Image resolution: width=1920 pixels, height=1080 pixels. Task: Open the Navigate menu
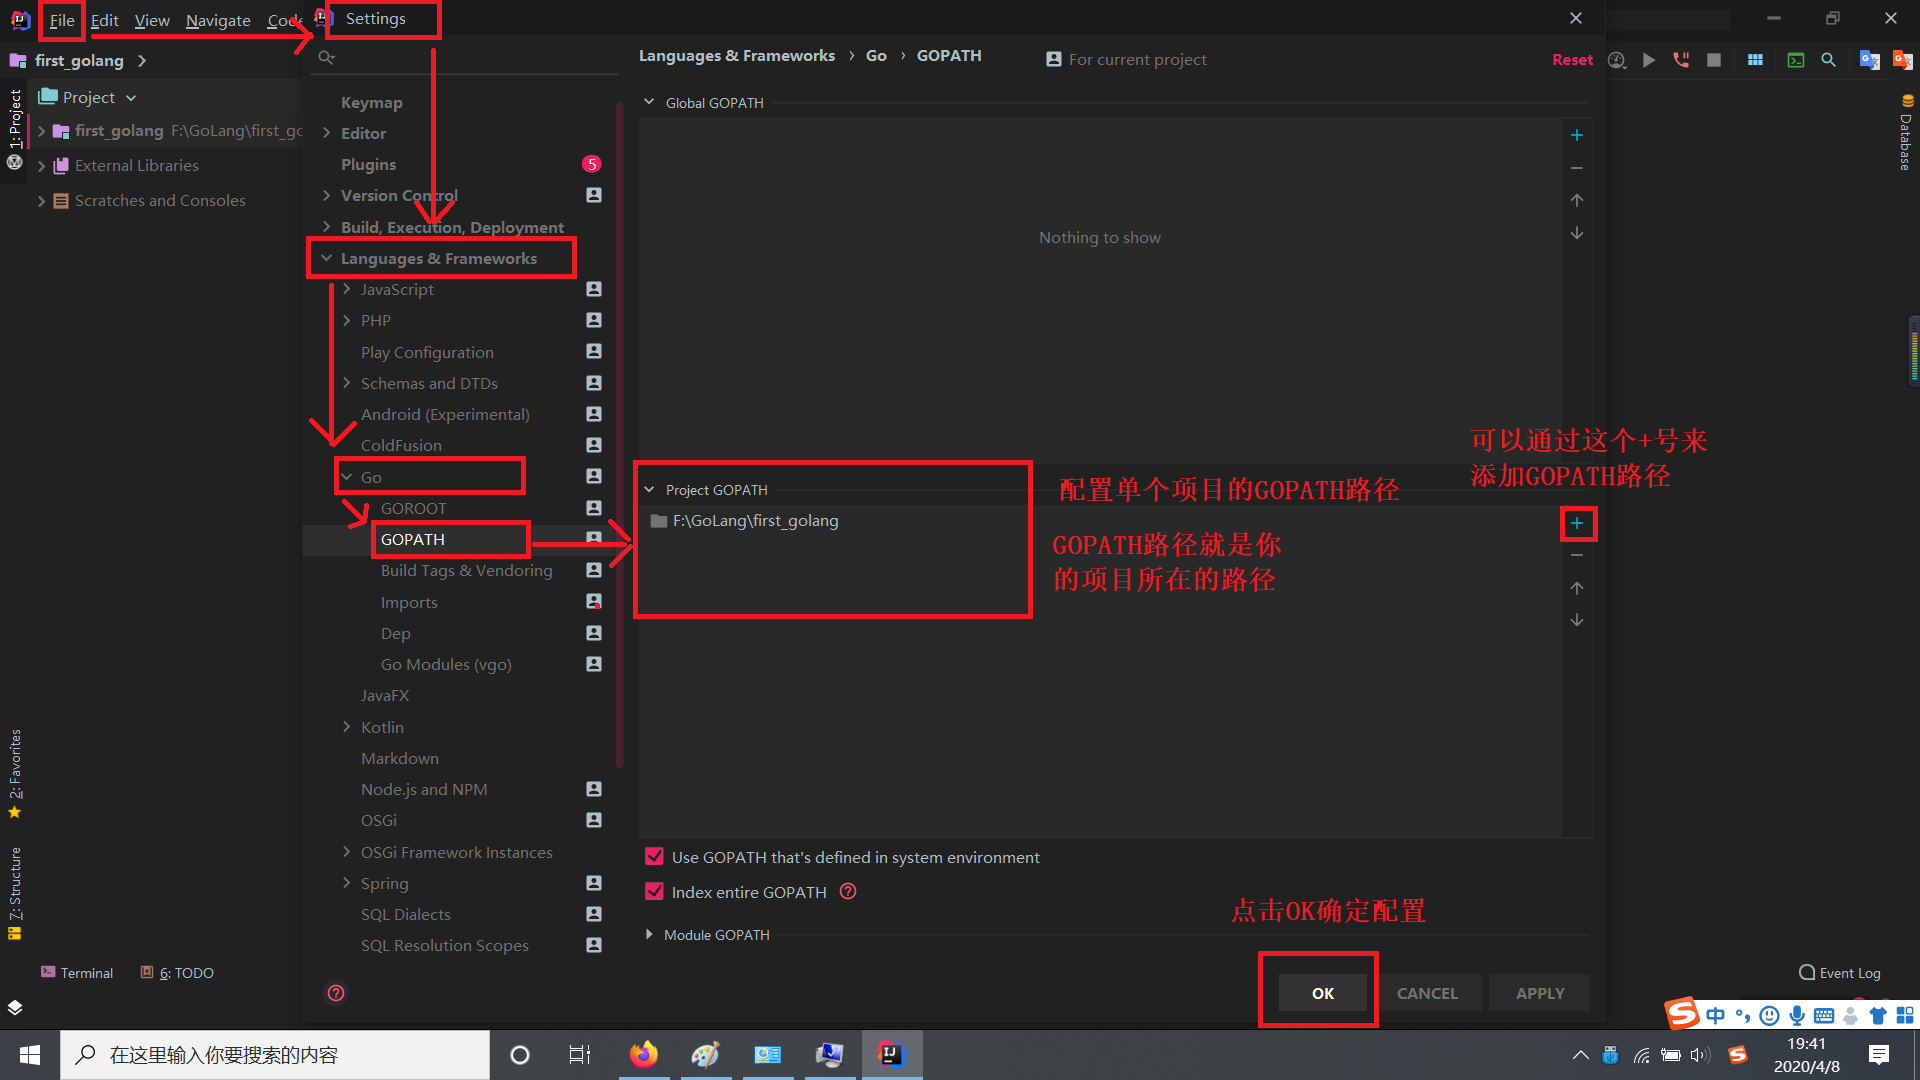click(218, 20)
